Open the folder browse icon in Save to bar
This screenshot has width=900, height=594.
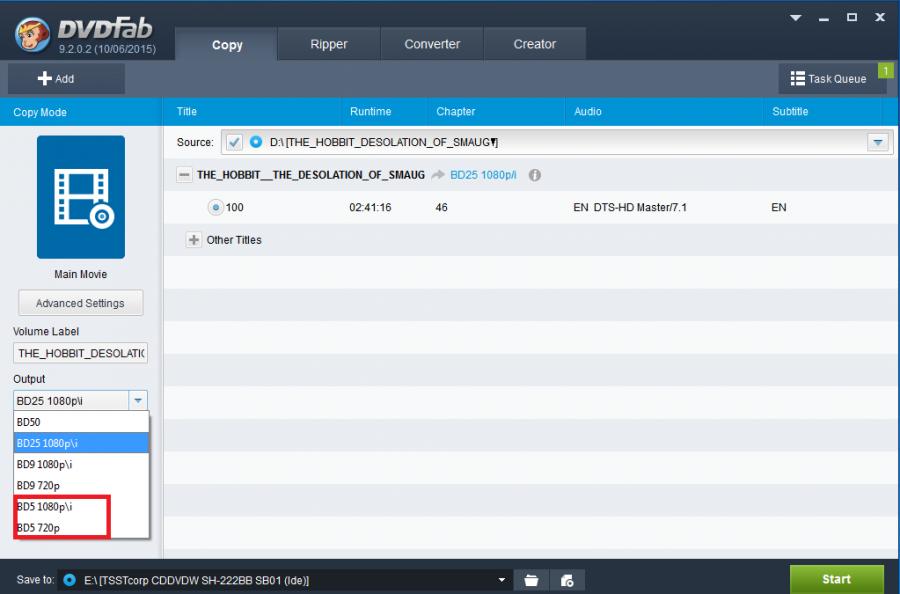532,580
